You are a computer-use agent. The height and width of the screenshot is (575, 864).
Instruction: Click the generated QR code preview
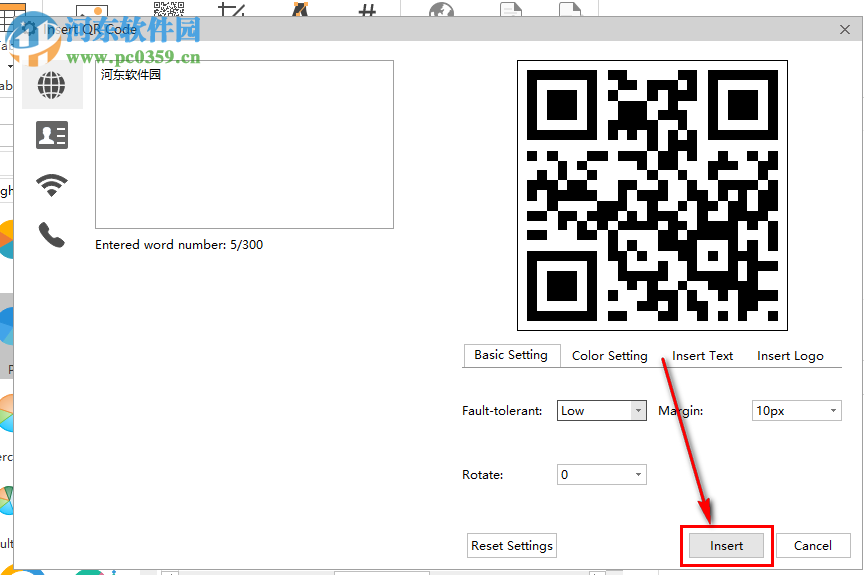652,196
